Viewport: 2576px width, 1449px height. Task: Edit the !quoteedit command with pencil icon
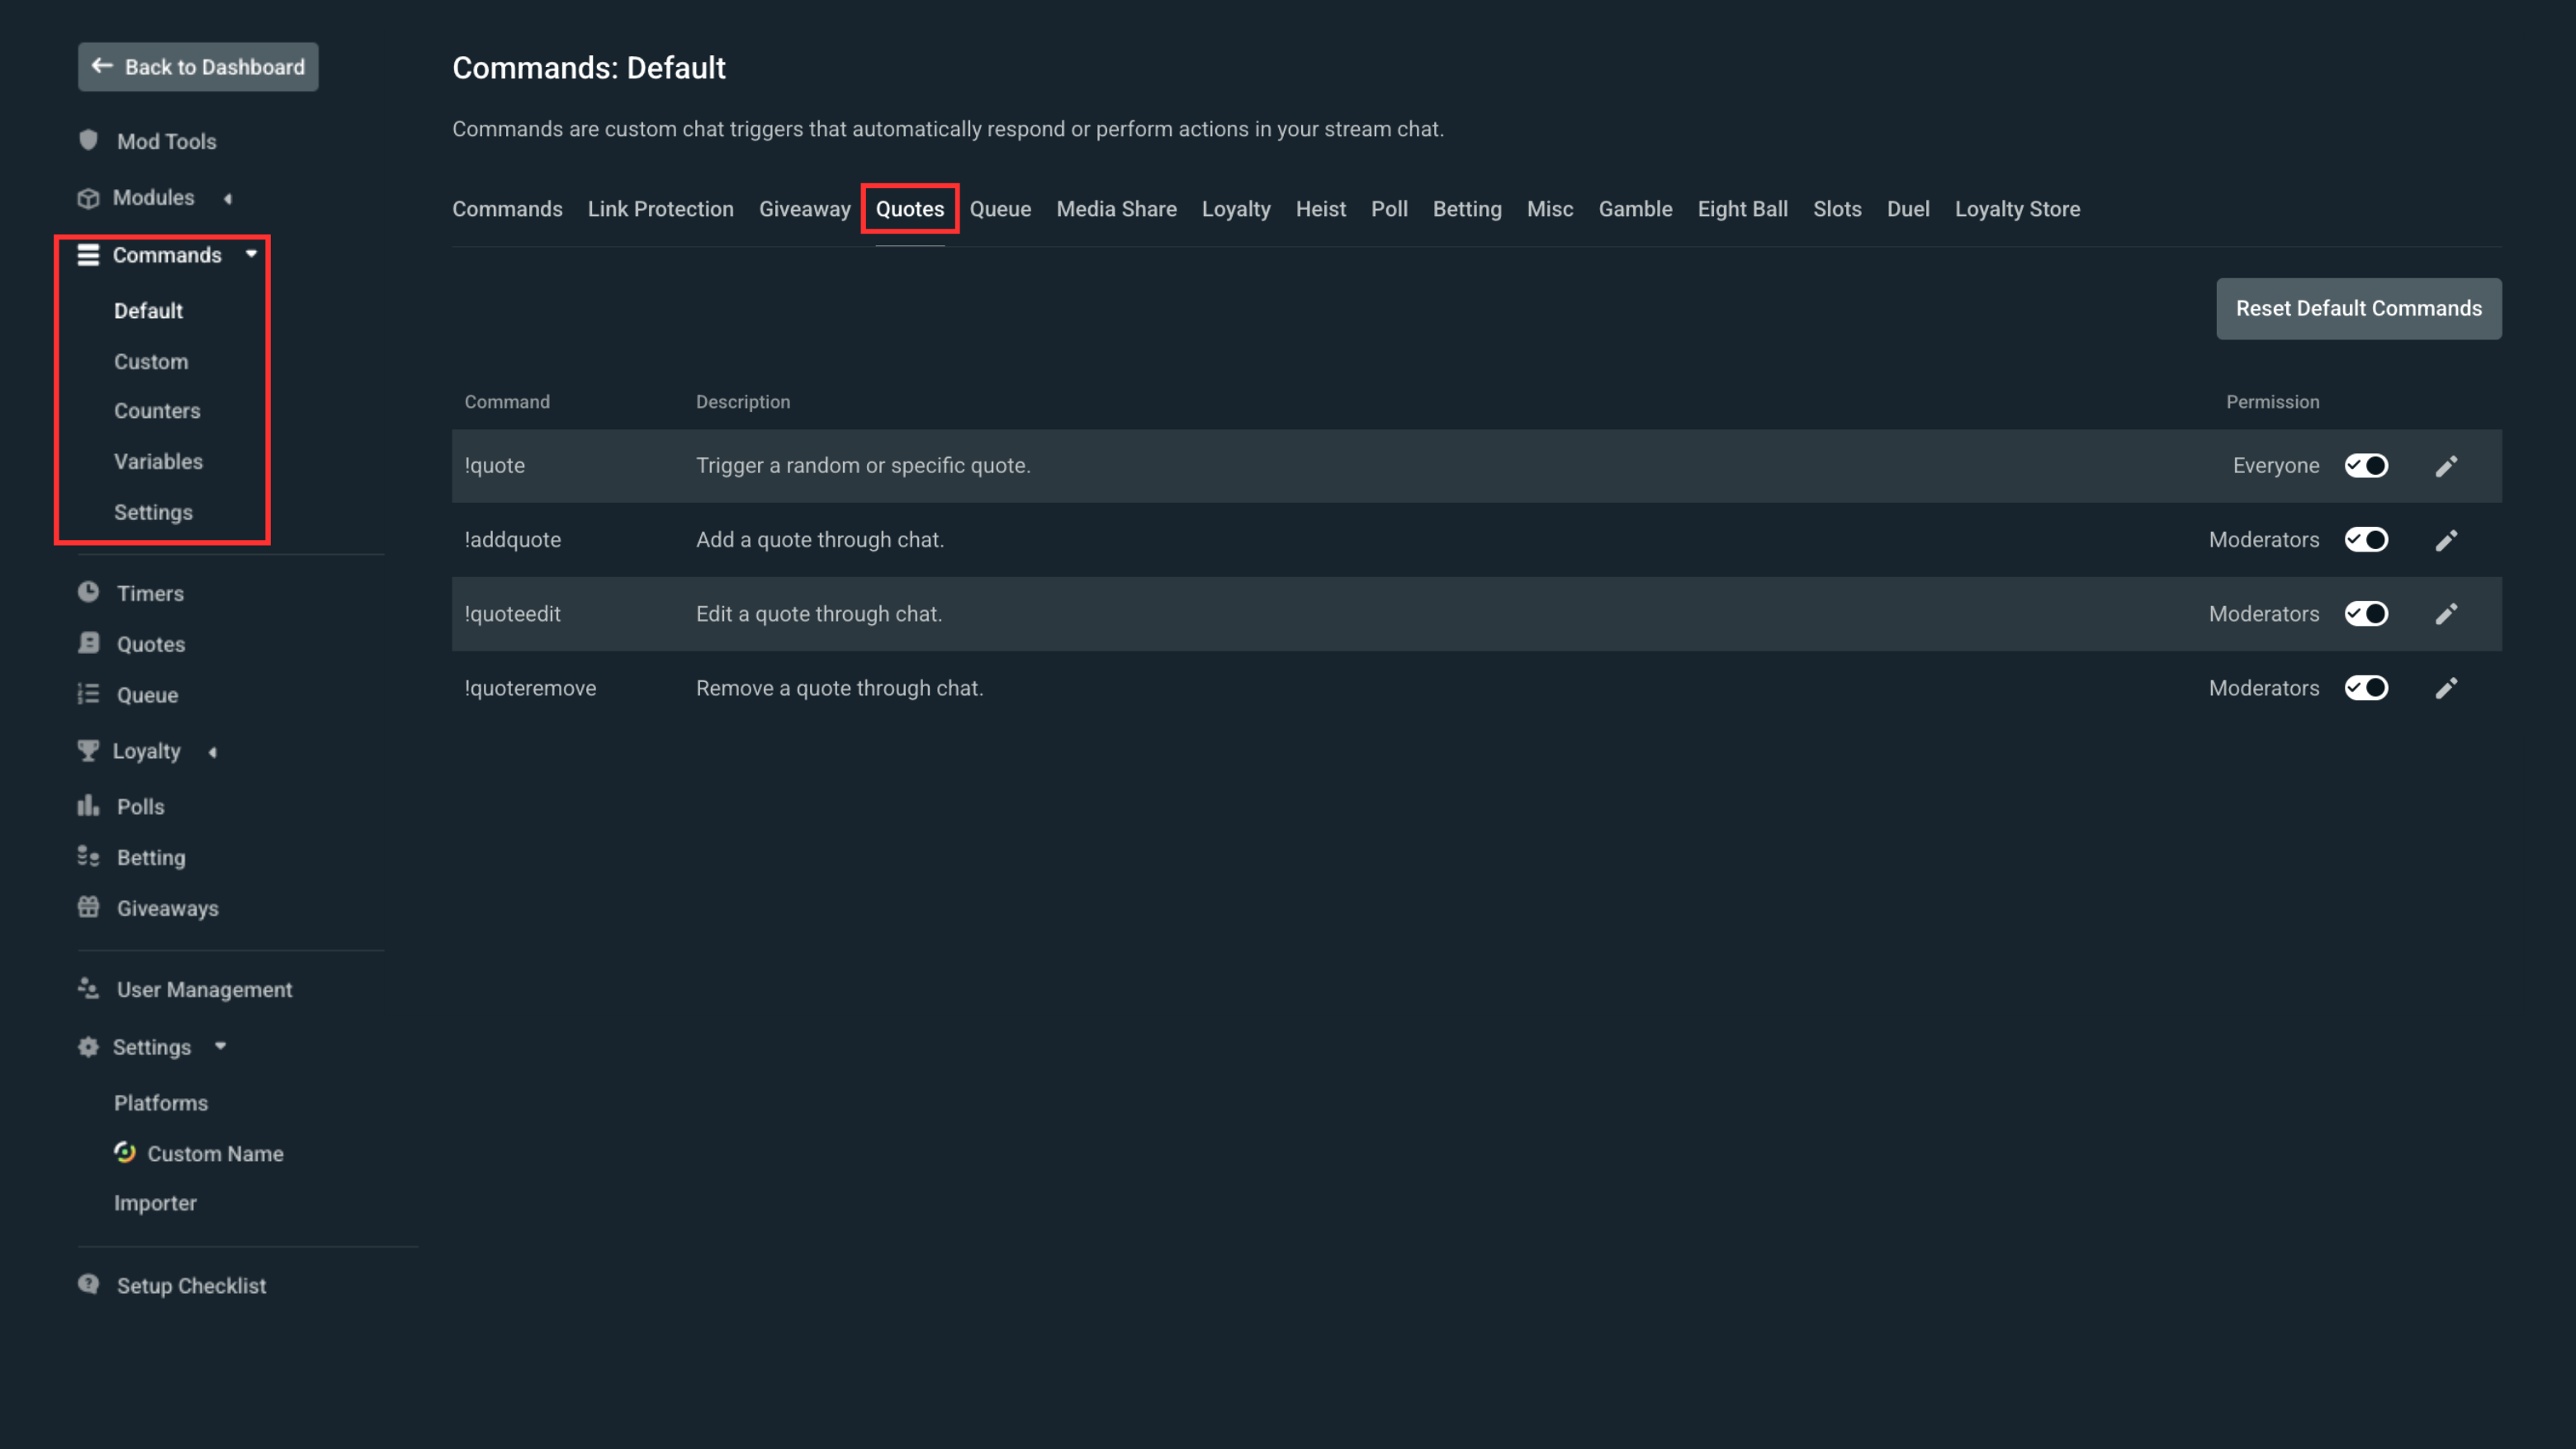point(2446,614)
